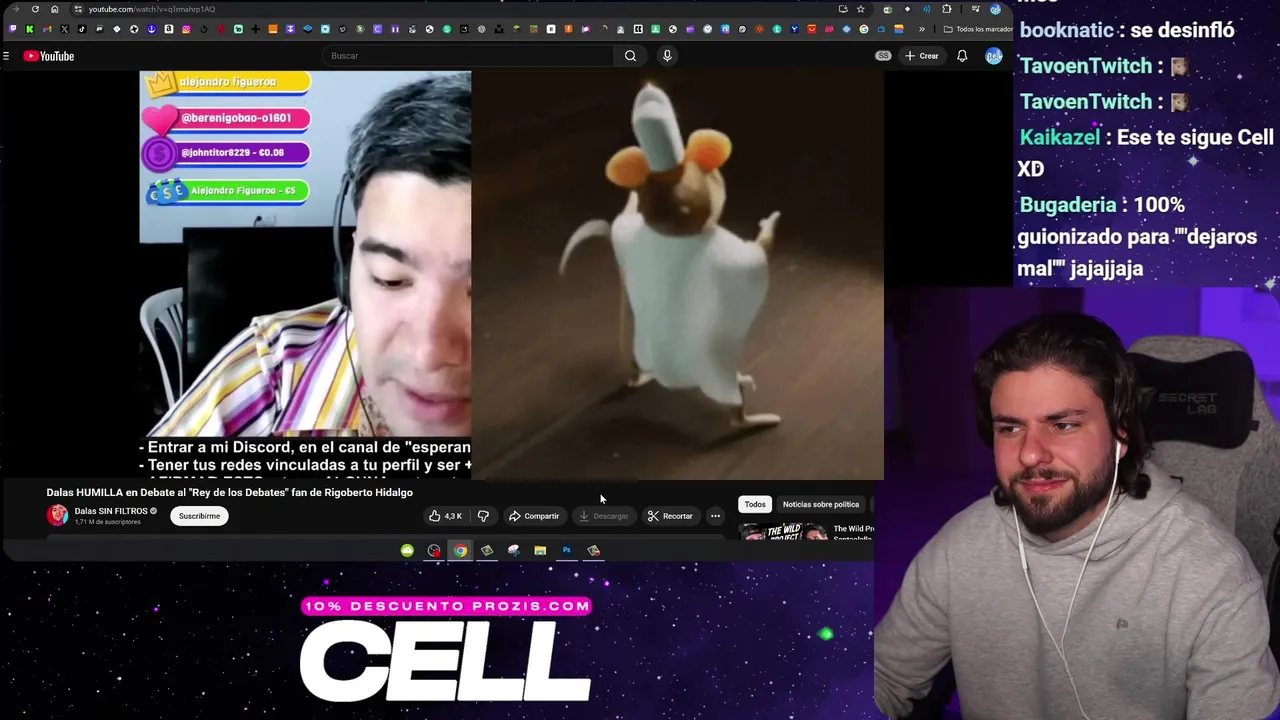This screenshot has width=1280, height=720.
Task: Open Photoshop from the dock
Action: tap(566, 550)
